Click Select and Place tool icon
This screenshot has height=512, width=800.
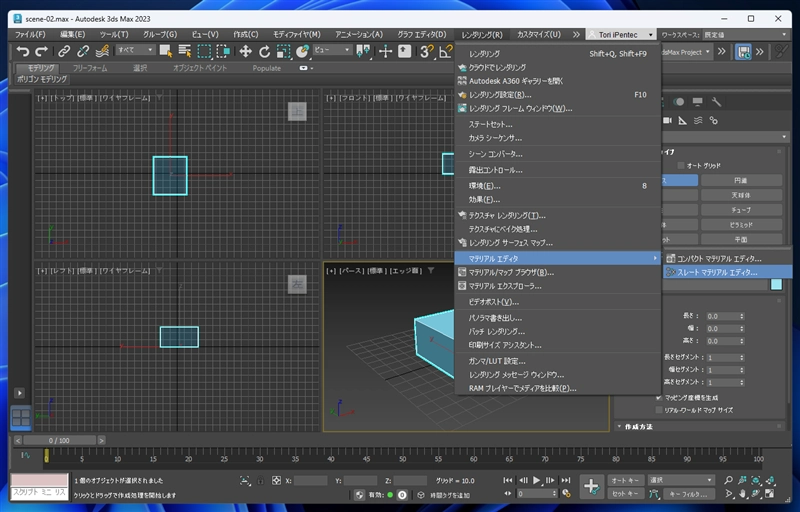[x=303, y=51]
